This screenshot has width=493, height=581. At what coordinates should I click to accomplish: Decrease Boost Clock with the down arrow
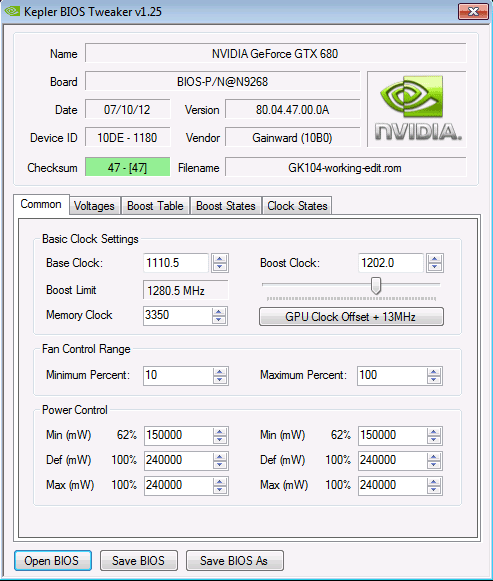click(x=434, y=267)
